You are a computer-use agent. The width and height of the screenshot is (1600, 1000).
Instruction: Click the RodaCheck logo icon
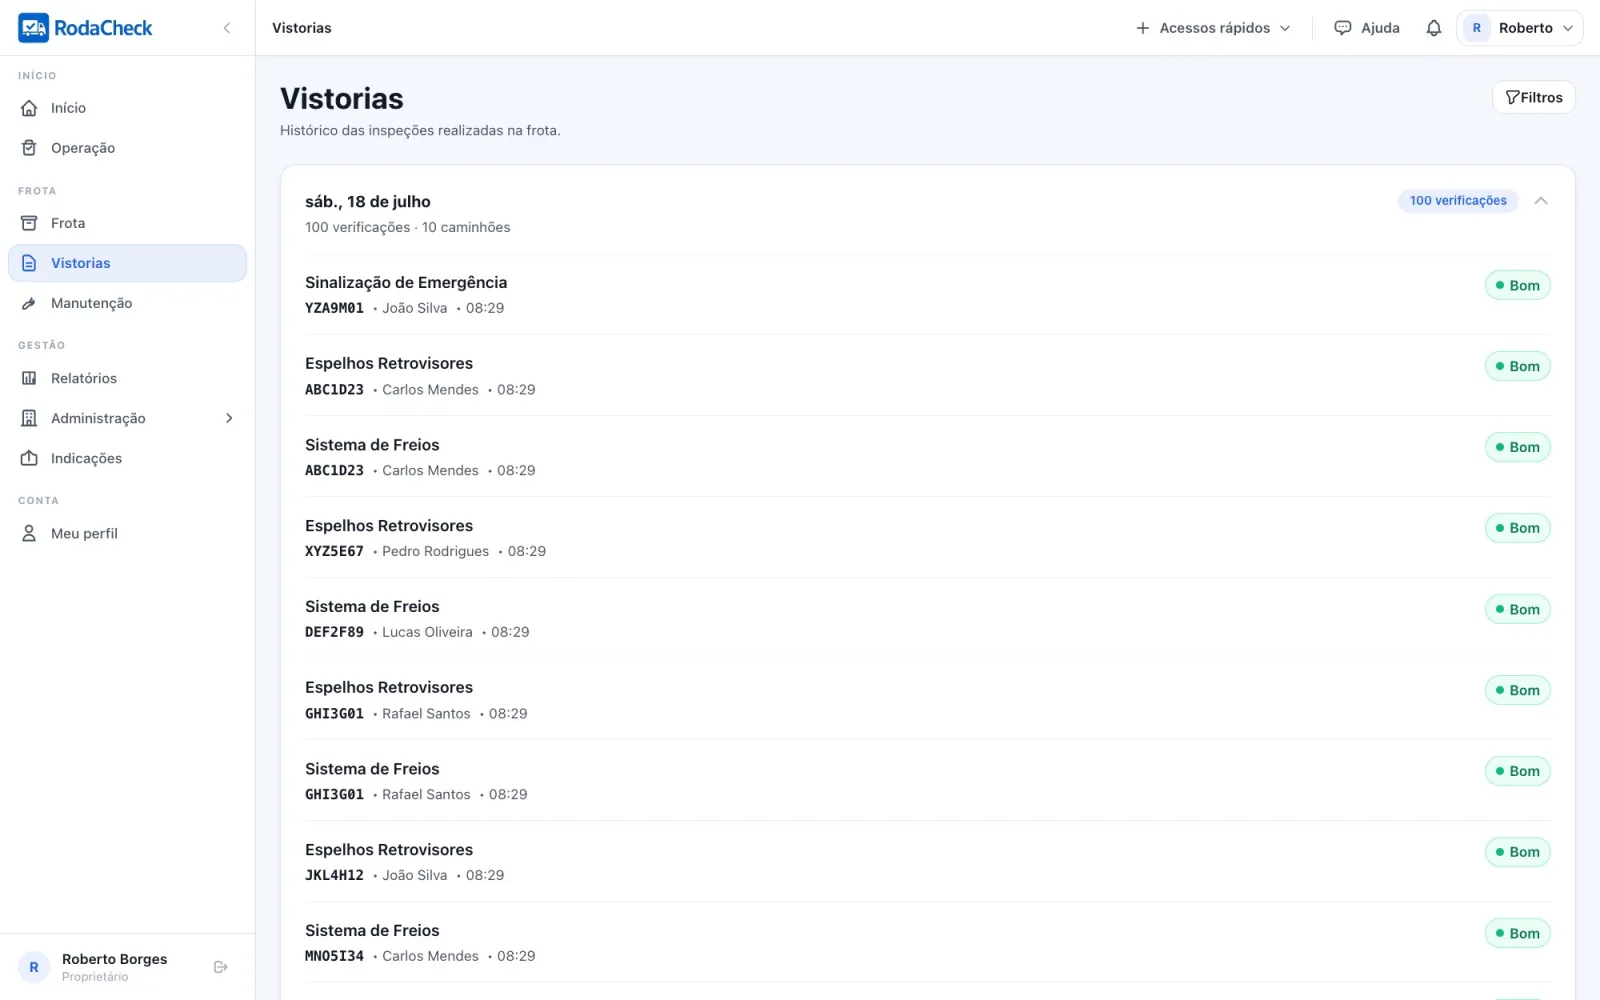click(33, 28)
